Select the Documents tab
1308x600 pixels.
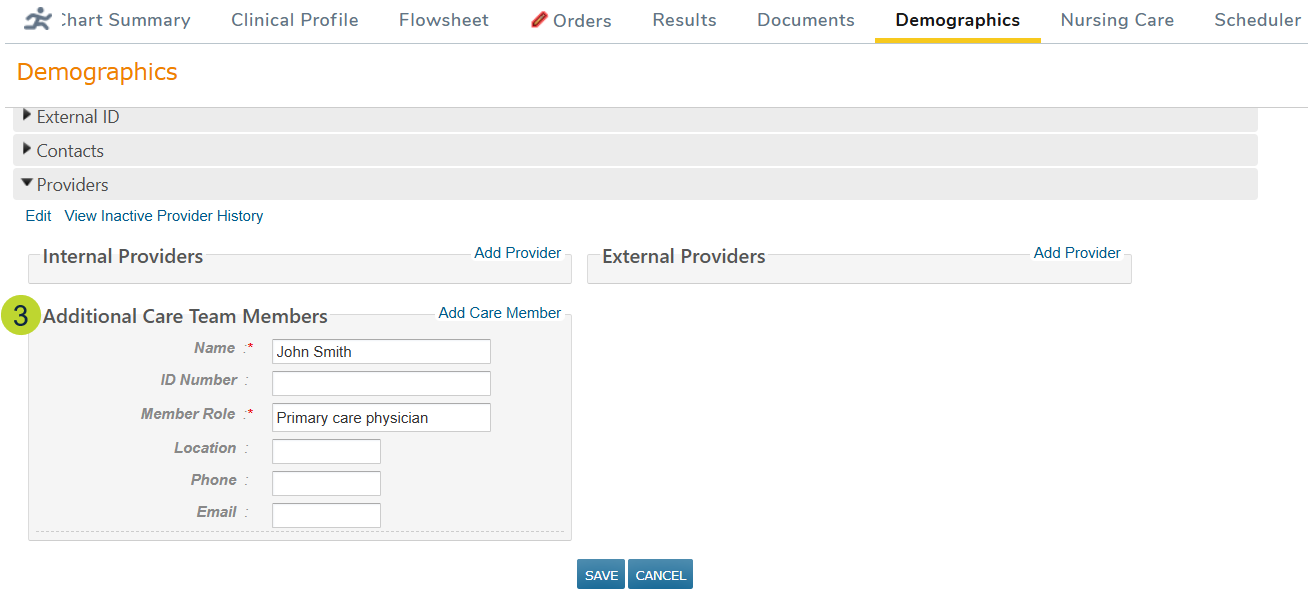805,20
